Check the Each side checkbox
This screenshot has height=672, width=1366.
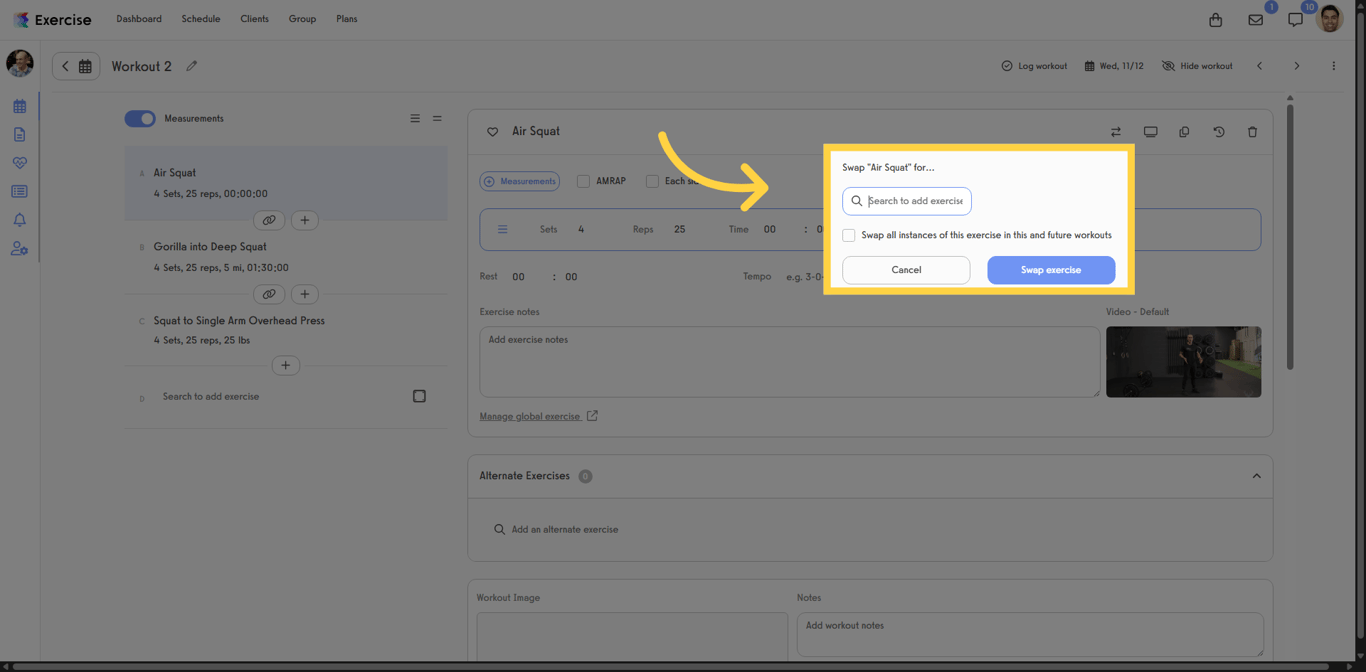652,181
